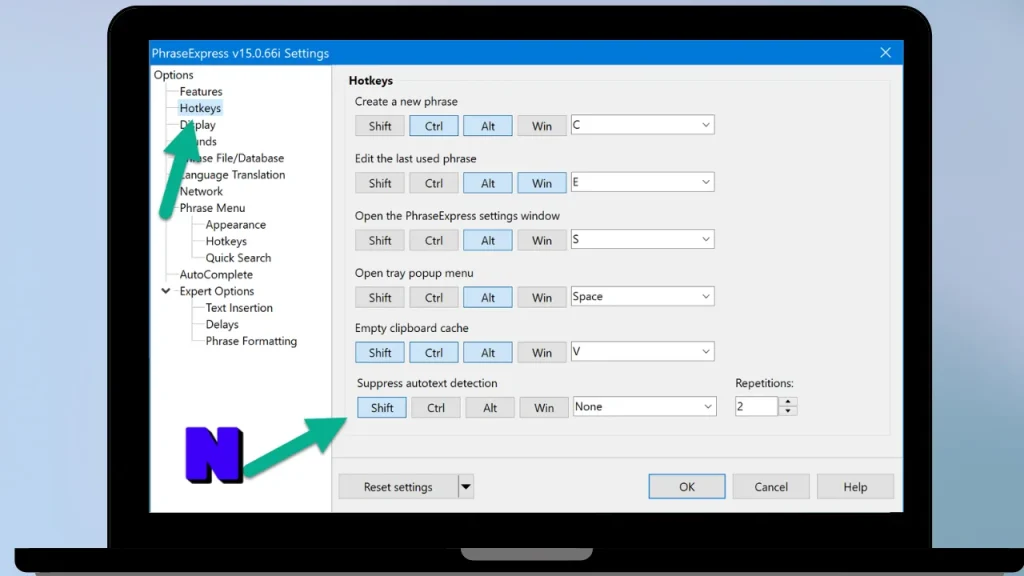Toggle Ctrl for Open PhraseExpress settings window

[x=434, y=240]
